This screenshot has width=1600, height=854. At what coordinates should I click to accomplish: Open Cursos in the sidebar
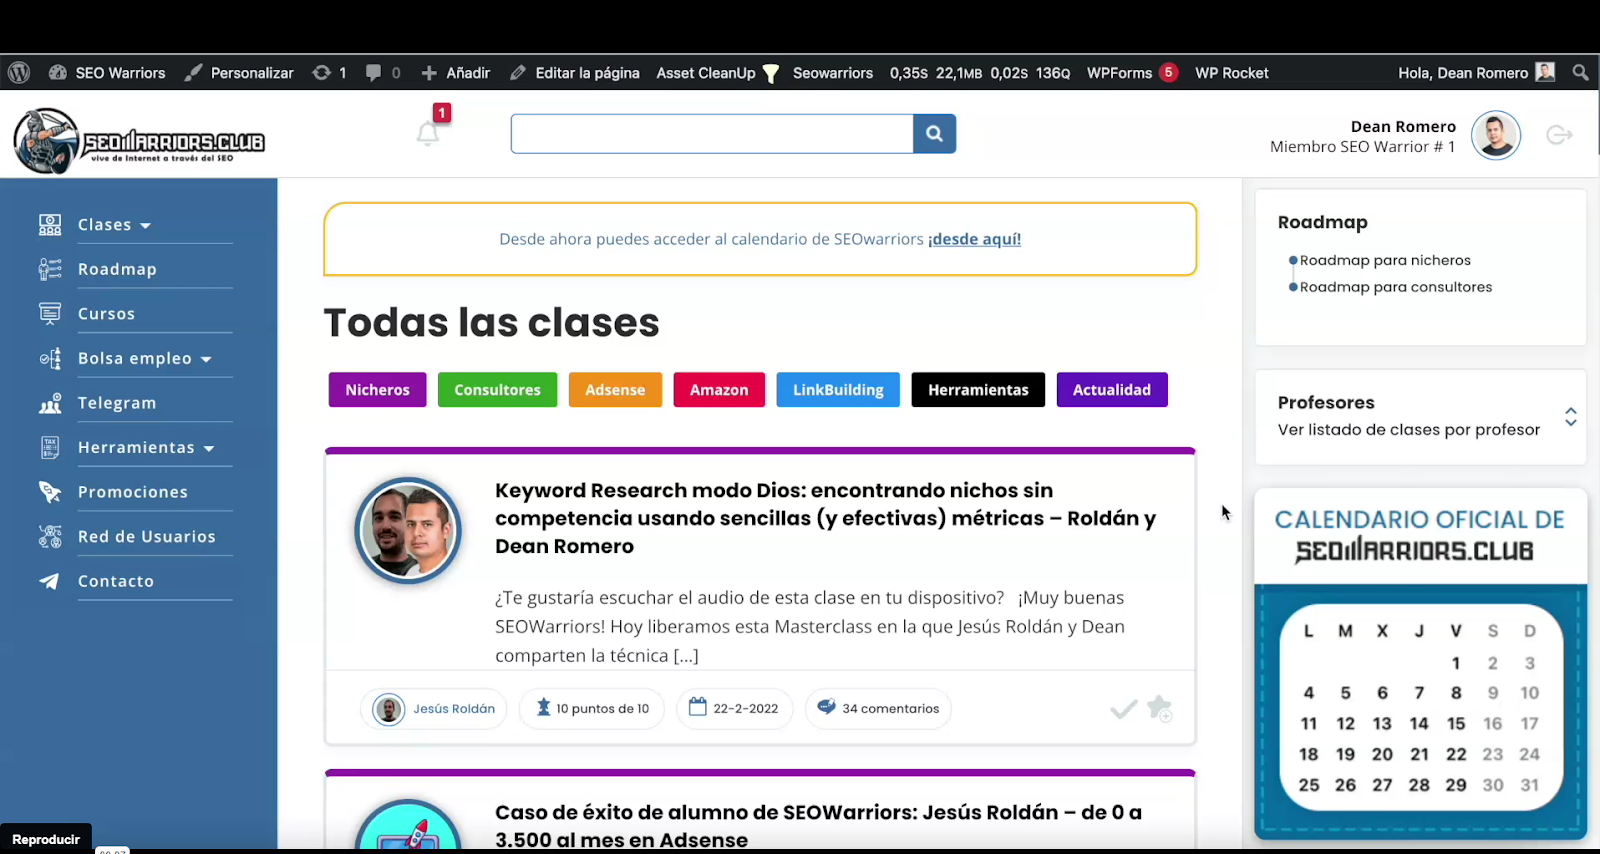[x=106, y=314]
